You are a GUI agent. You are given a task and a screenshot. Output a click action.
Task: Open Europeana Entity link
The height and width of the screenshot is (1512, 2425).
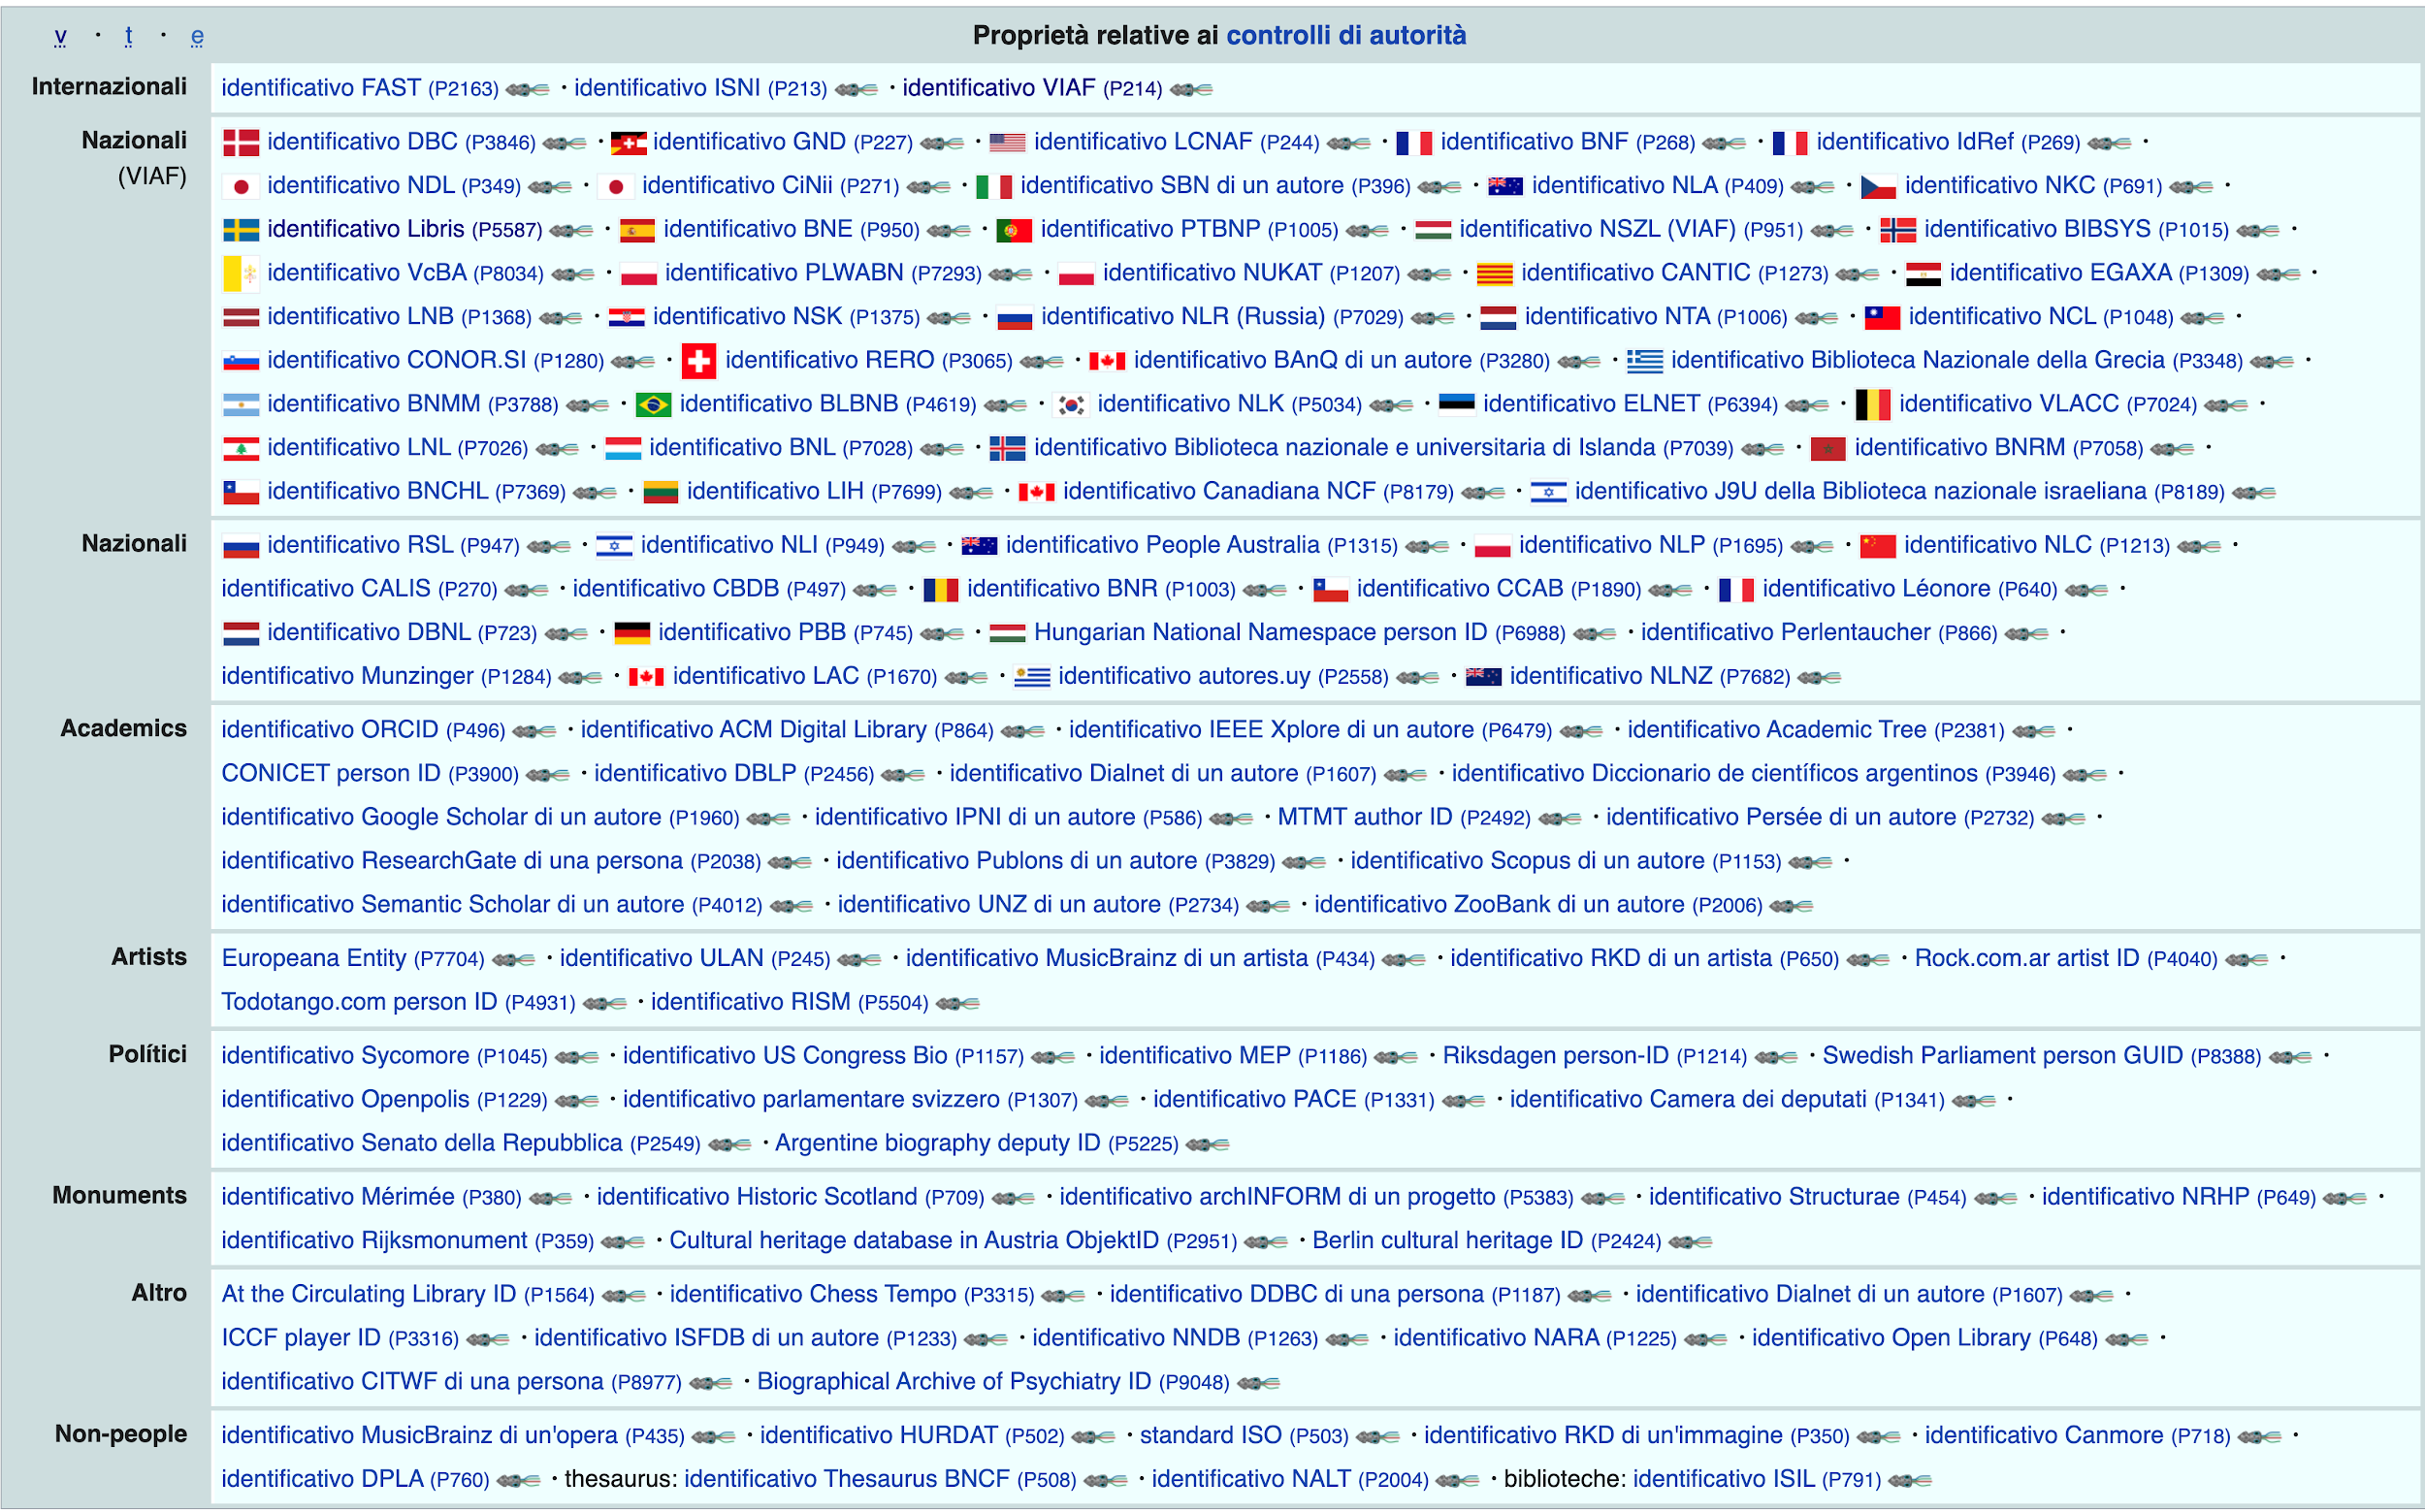tap(353, 958)
